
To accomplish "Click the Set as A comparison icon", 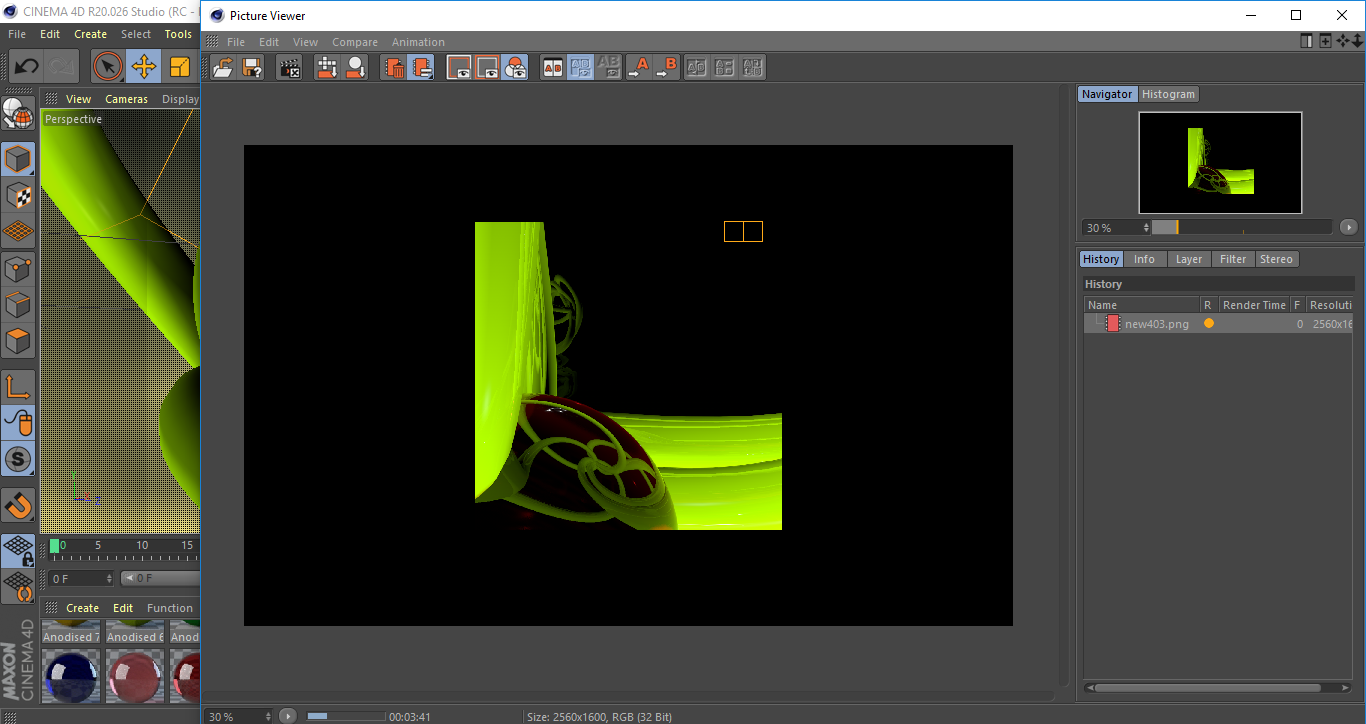I will click(638, 67).
